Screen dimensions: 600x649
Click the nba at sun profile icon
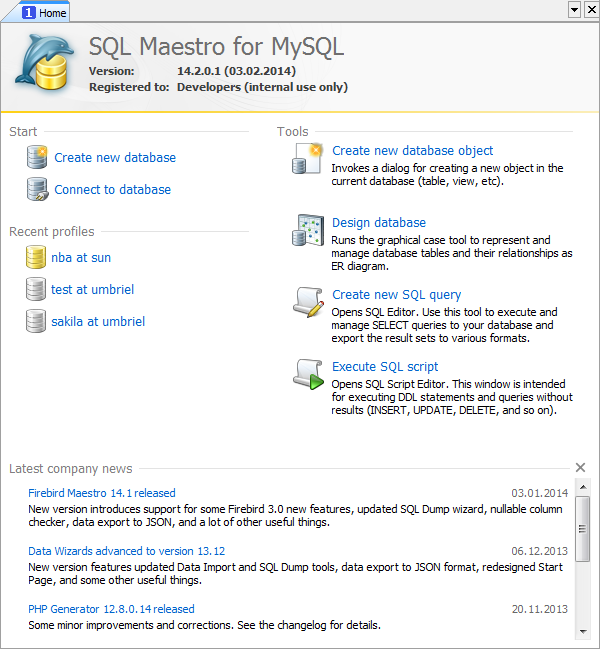click(35, 258)
